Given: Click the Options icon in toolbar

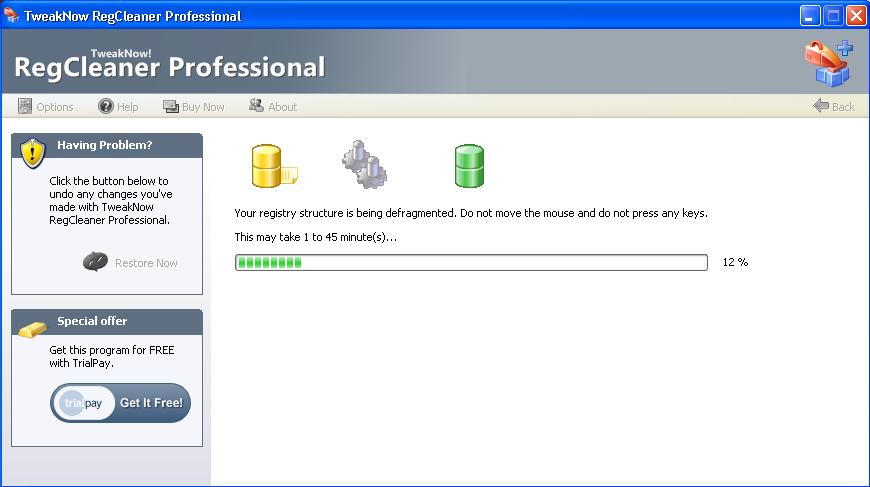Looking at the screenshot, I should tap(25, 106).
